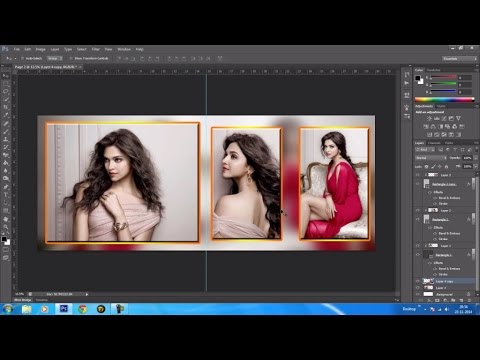Open the Auto-Select Group dropdown
The width and height of the screenshot is (480, 360).
(54, 58)
